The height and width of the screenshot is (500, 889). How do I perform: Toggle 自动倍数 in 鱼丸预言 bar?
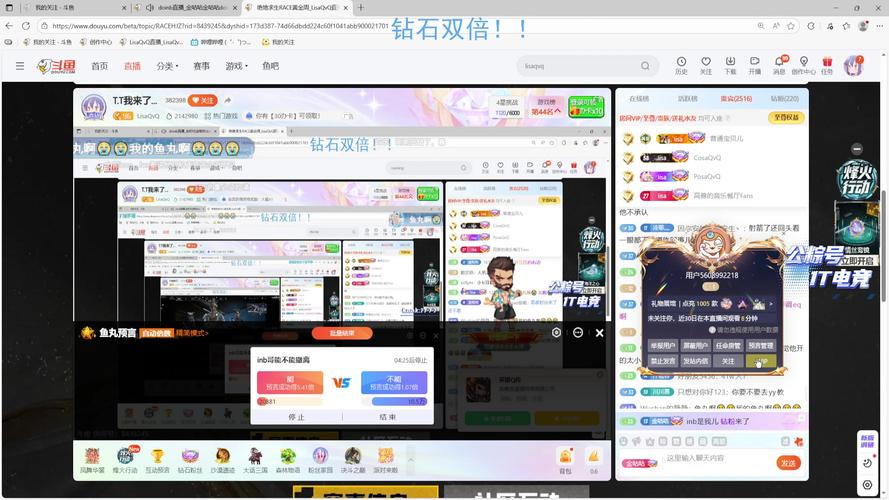(156, 333)
